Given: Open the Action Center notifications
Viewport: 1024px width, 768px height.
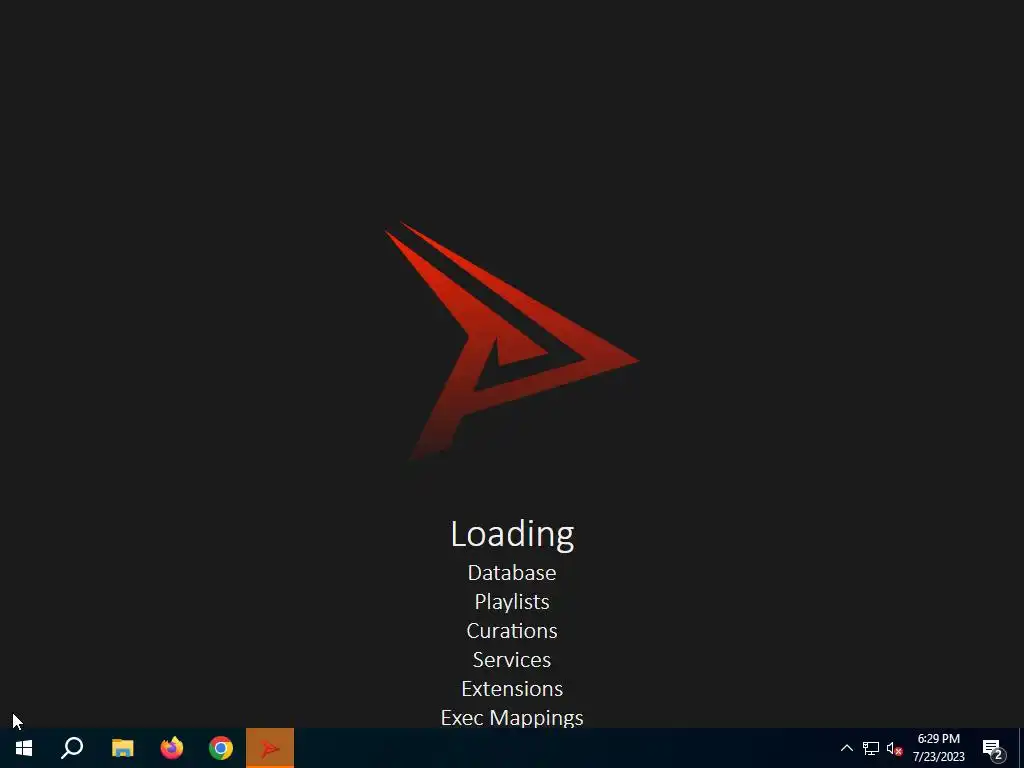Looking at the screenshot, I should click(993, 748).
